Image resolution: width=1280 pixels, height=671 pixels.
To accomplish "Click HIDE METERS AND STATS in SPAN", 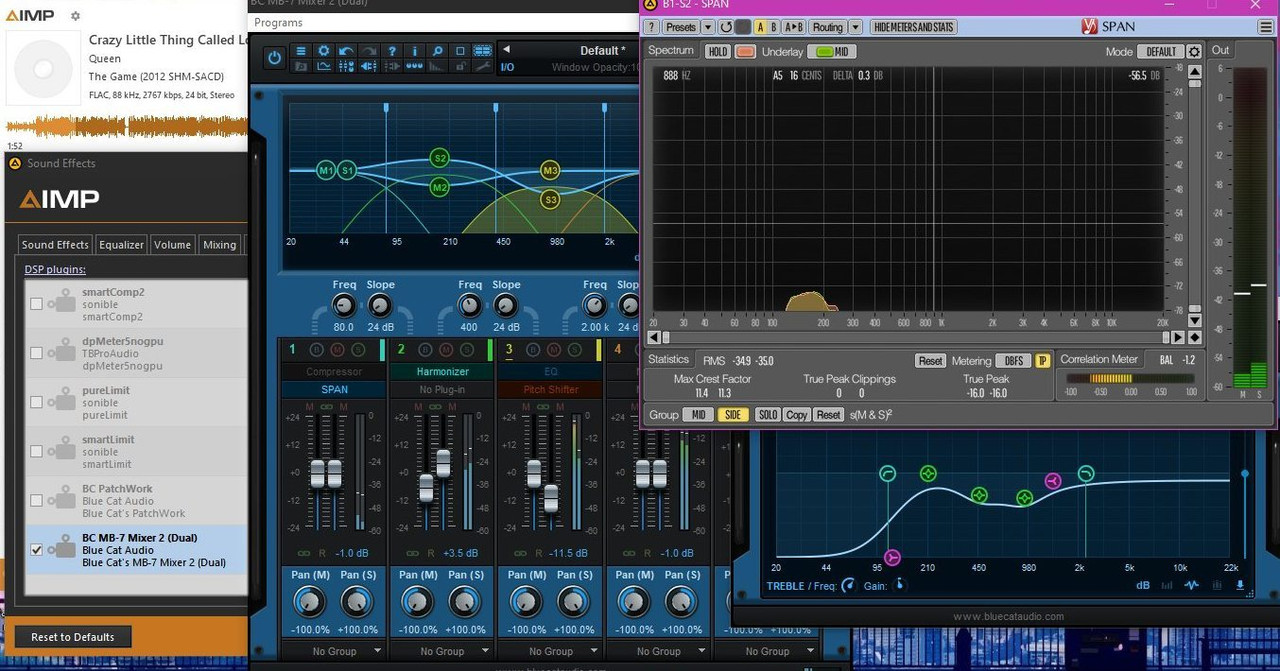I will 913,27.
